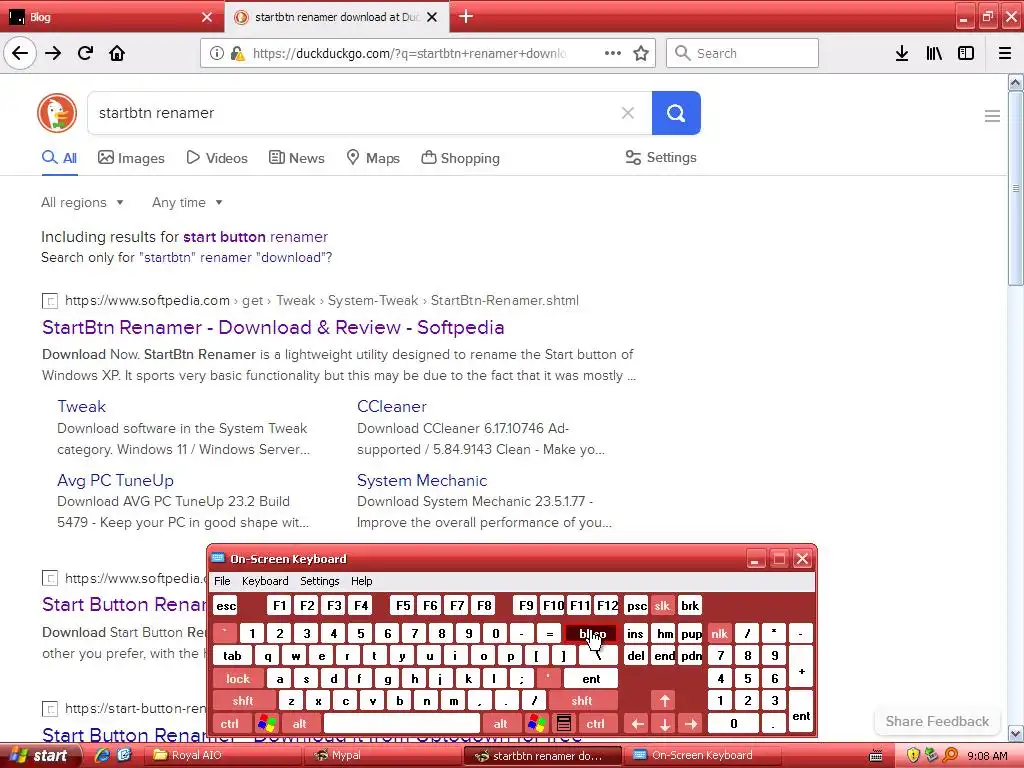This screenshot has width=1024, height=768.
Task: Click the right arrow key on keyboard
Action: click(x=691, y=724)
